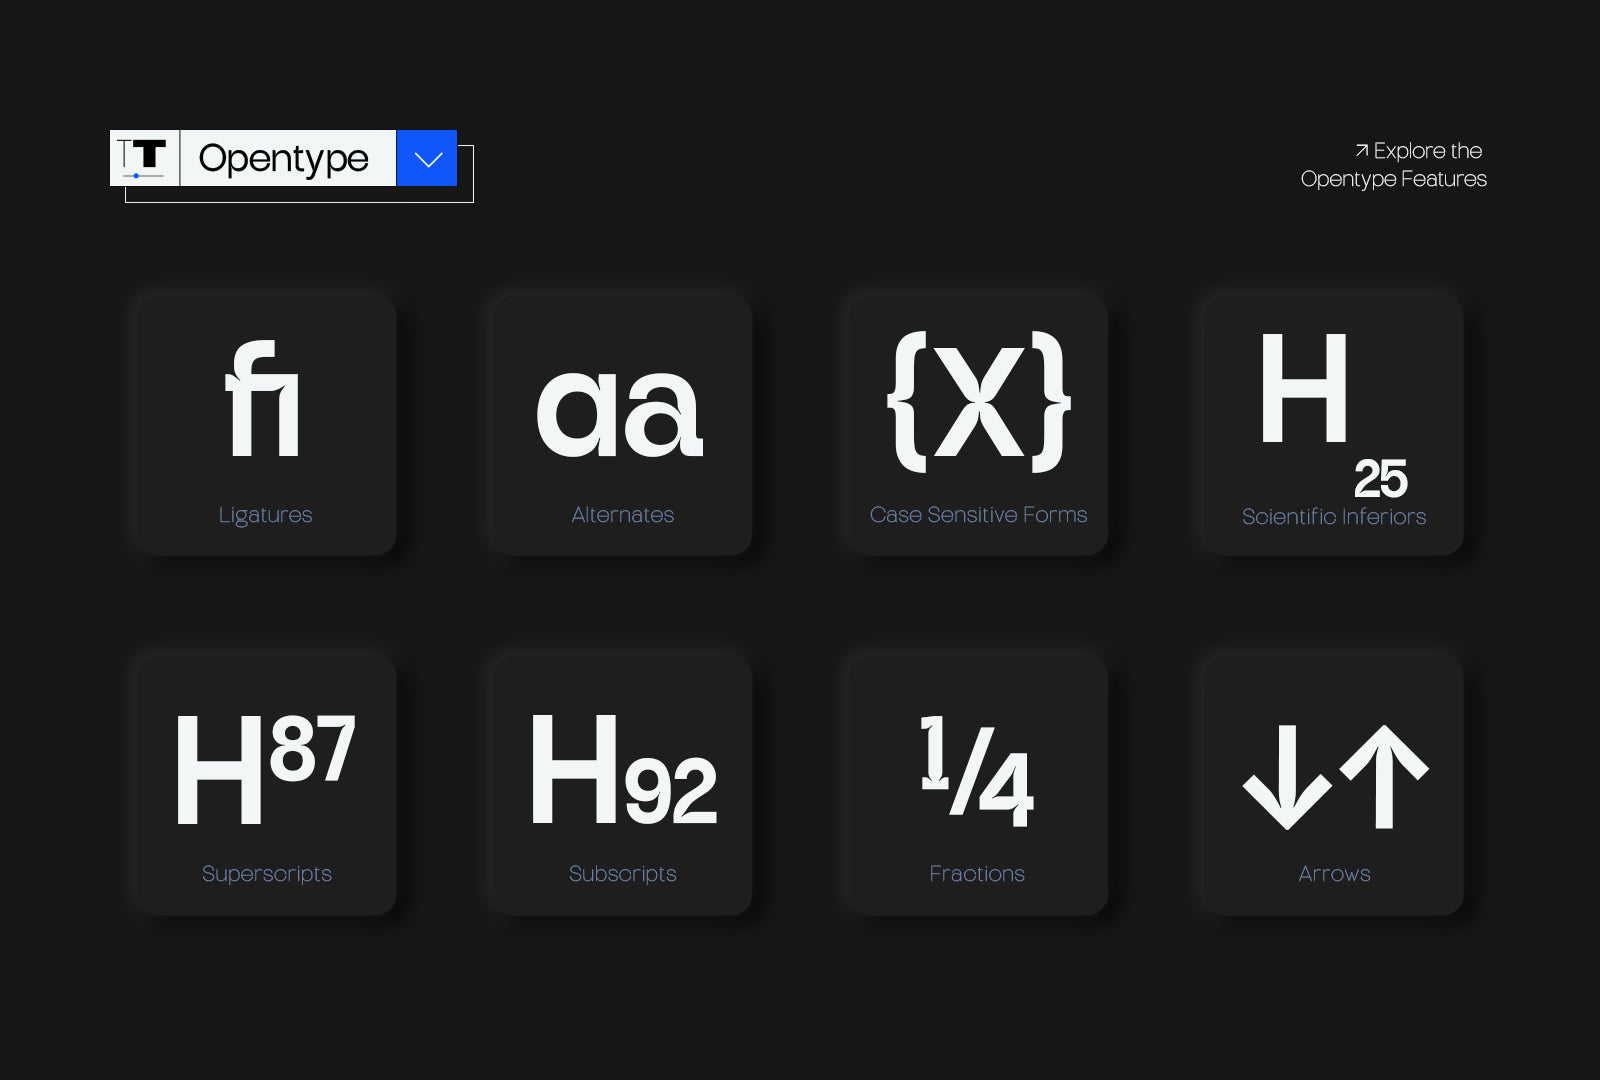Click the down arrow glyph

[x=1287, y=778]
